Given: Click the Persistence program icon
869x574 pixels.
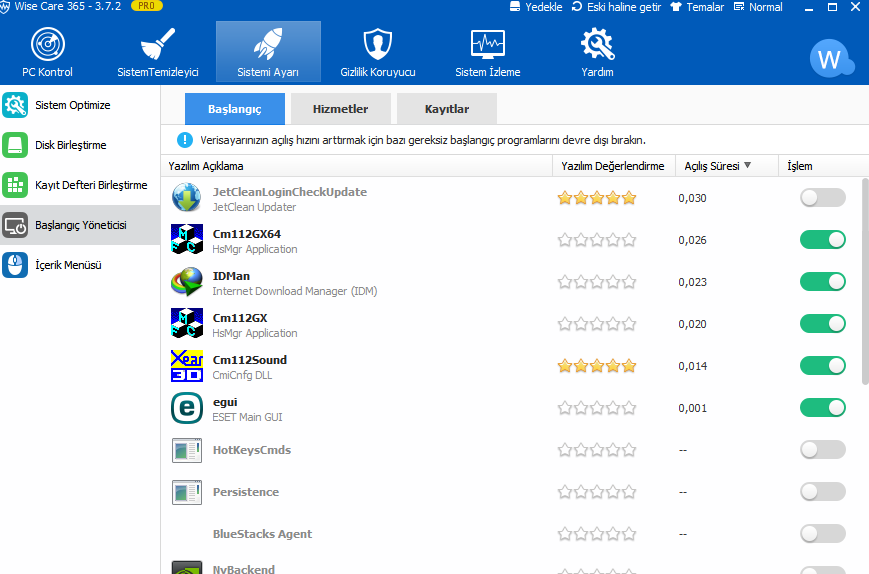Looking at the screenshot, I should [x=187, y=492].
